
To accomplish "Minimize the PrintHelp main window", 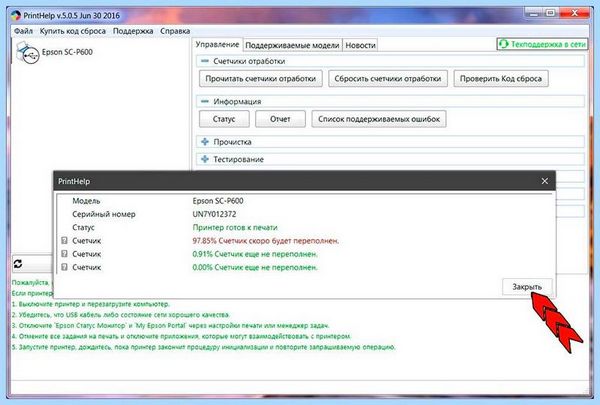I will pyautogui.click(x=534, y=14).
